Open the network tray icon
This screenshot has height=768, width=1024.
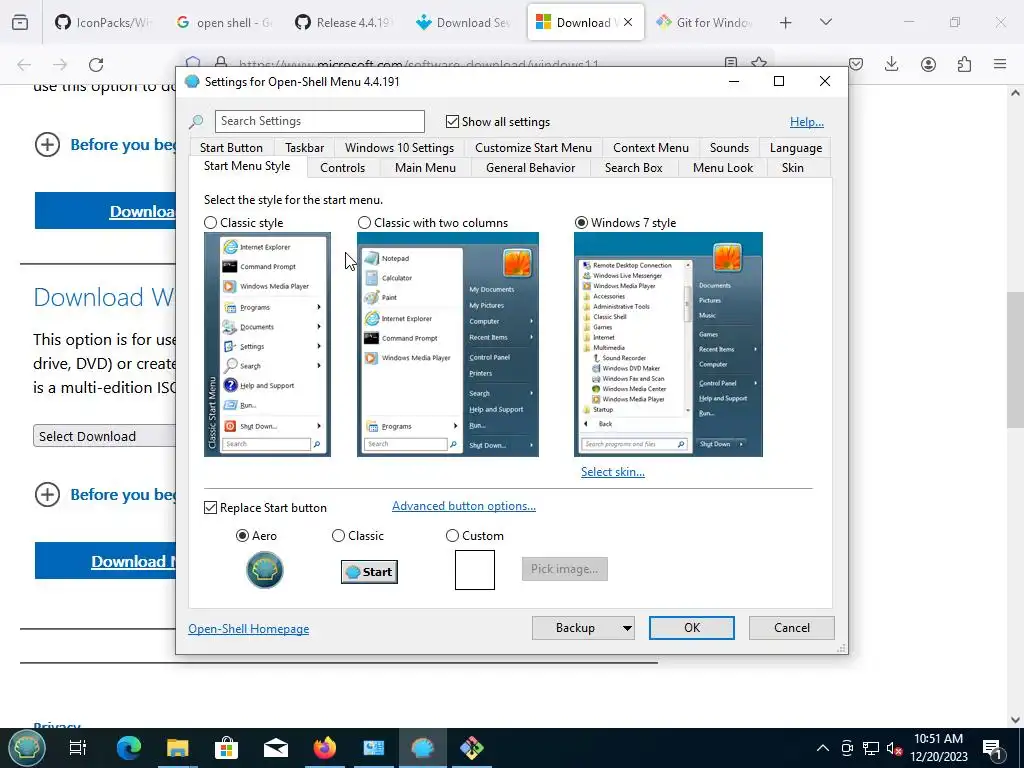tap(871, 748)
